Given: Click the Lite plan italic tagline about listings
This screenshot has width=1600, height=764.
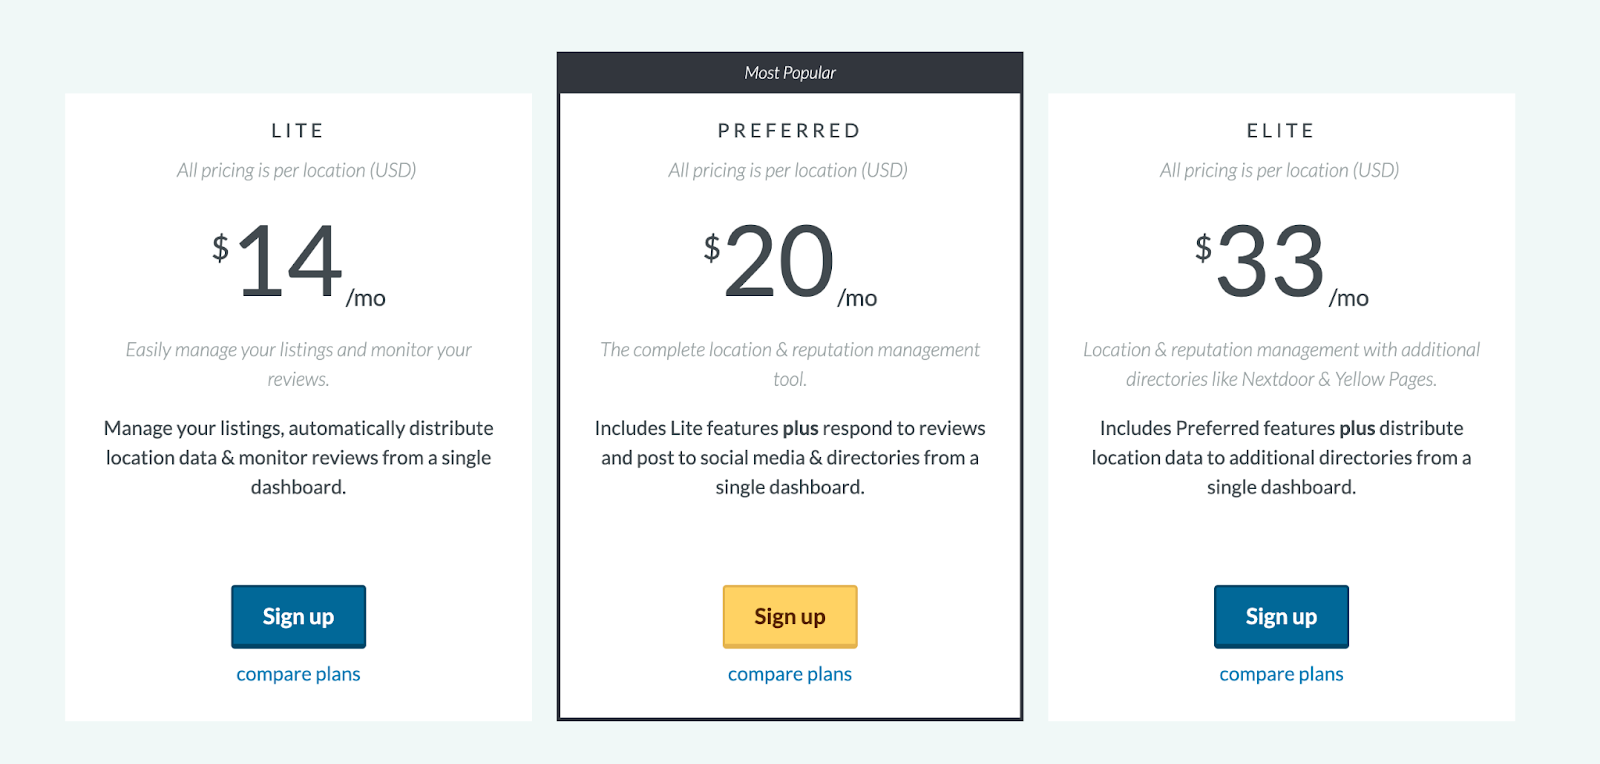Looking at the screenshot, I should click(298, 364).
